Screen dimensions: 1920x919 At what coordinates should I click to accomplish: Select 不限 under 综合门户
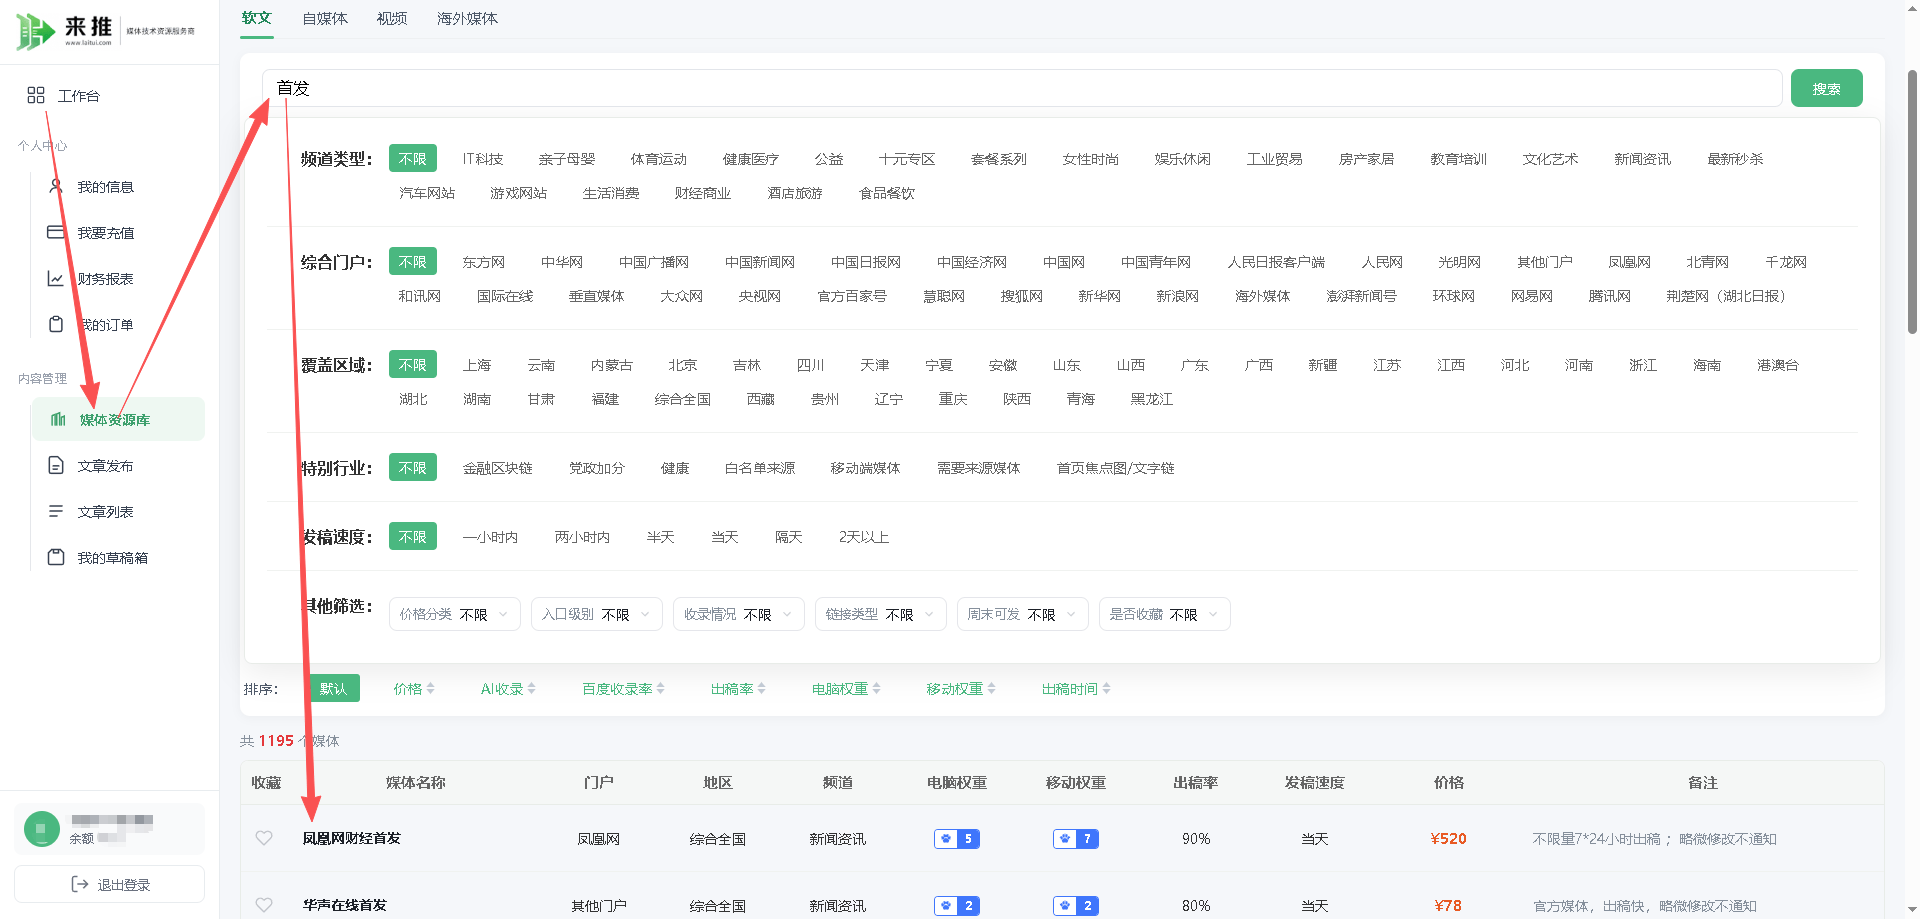(413, 262)
